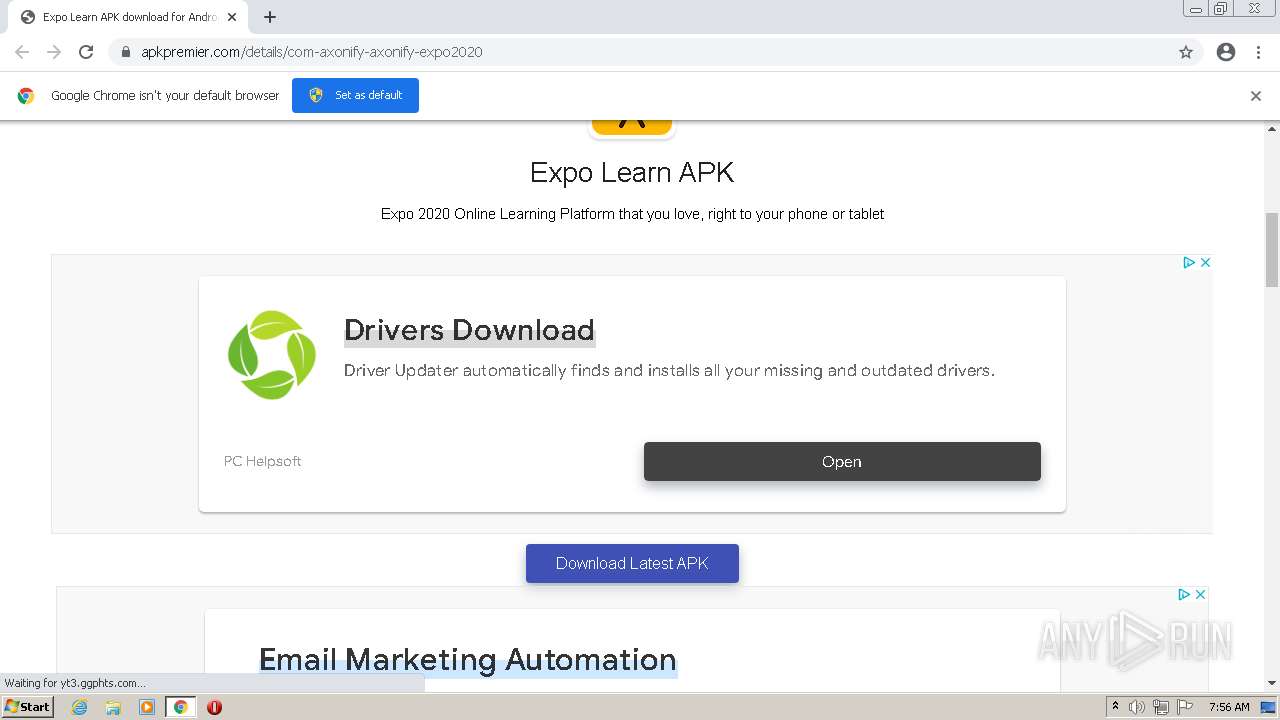This screenshot has height=720, width=1280.
Task: Open Email Marketing Automation ad headline
Action: 468,659
